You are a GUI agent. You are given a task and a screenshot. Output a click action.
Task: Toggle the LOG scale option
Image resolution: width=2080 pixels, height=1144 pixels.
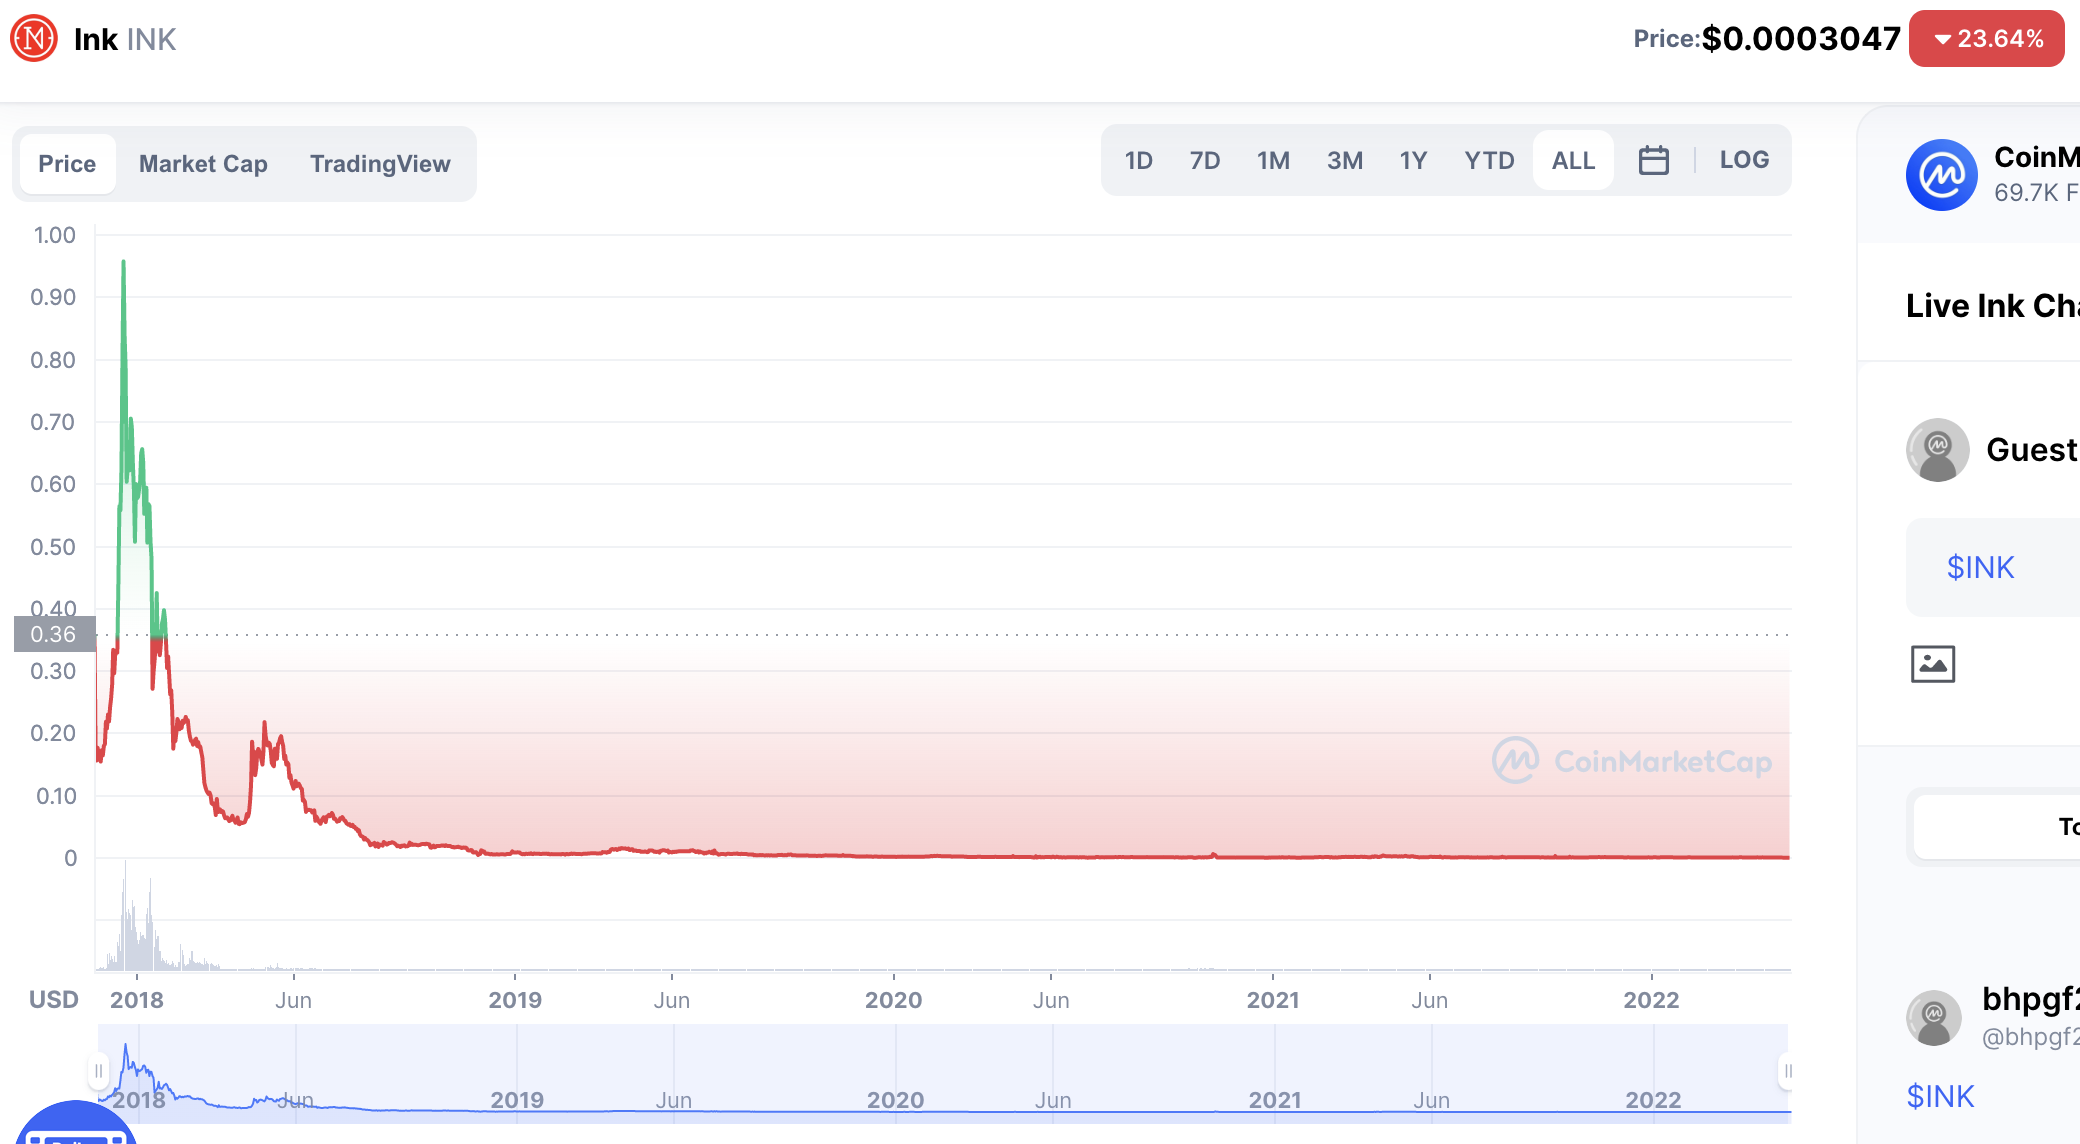tap(1744, 160)
